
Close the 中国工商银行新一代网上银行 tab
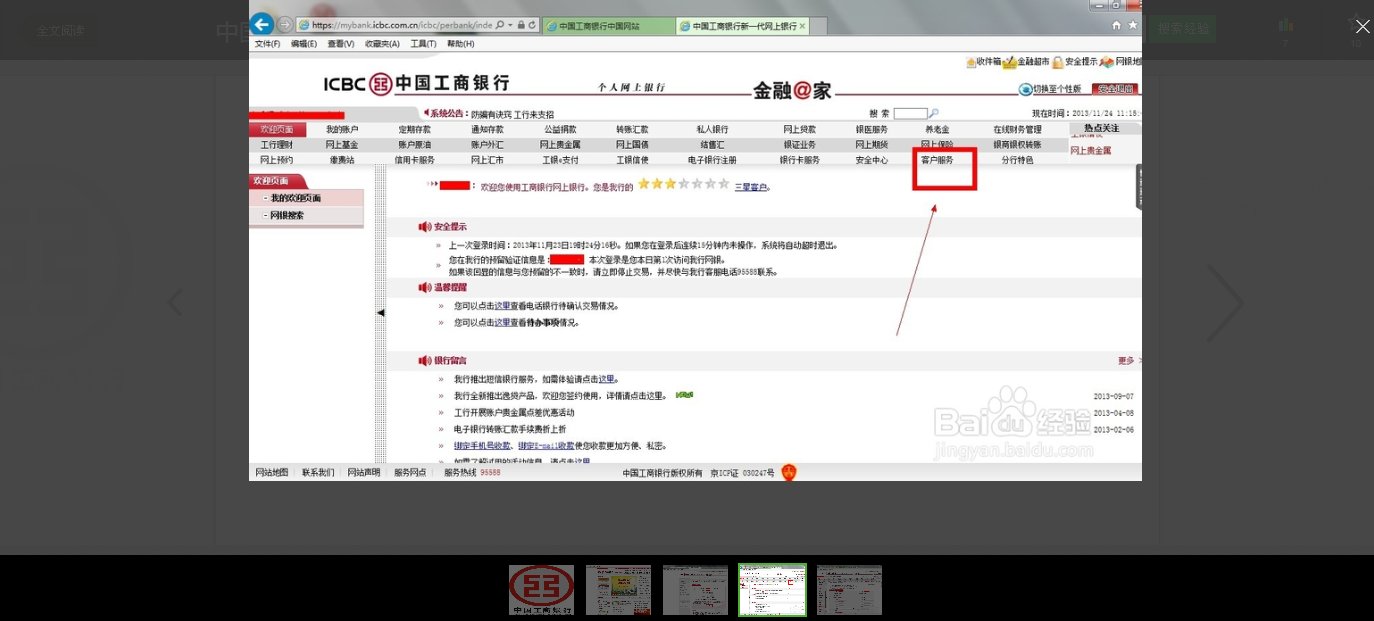coord(803,26)
